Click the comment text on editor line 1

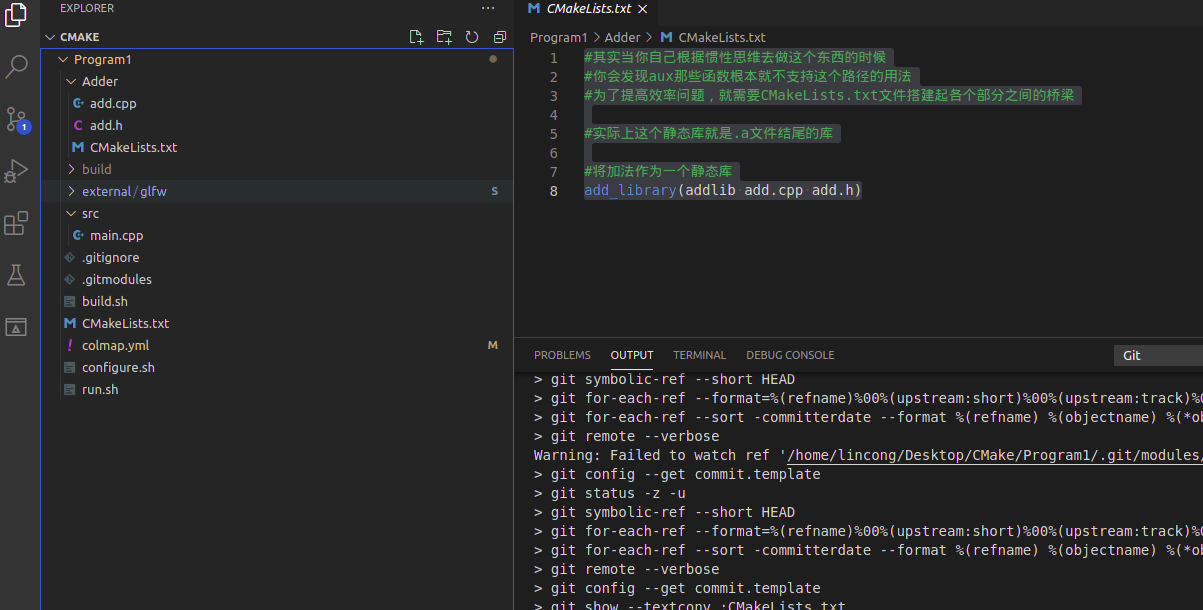(735, 57)
